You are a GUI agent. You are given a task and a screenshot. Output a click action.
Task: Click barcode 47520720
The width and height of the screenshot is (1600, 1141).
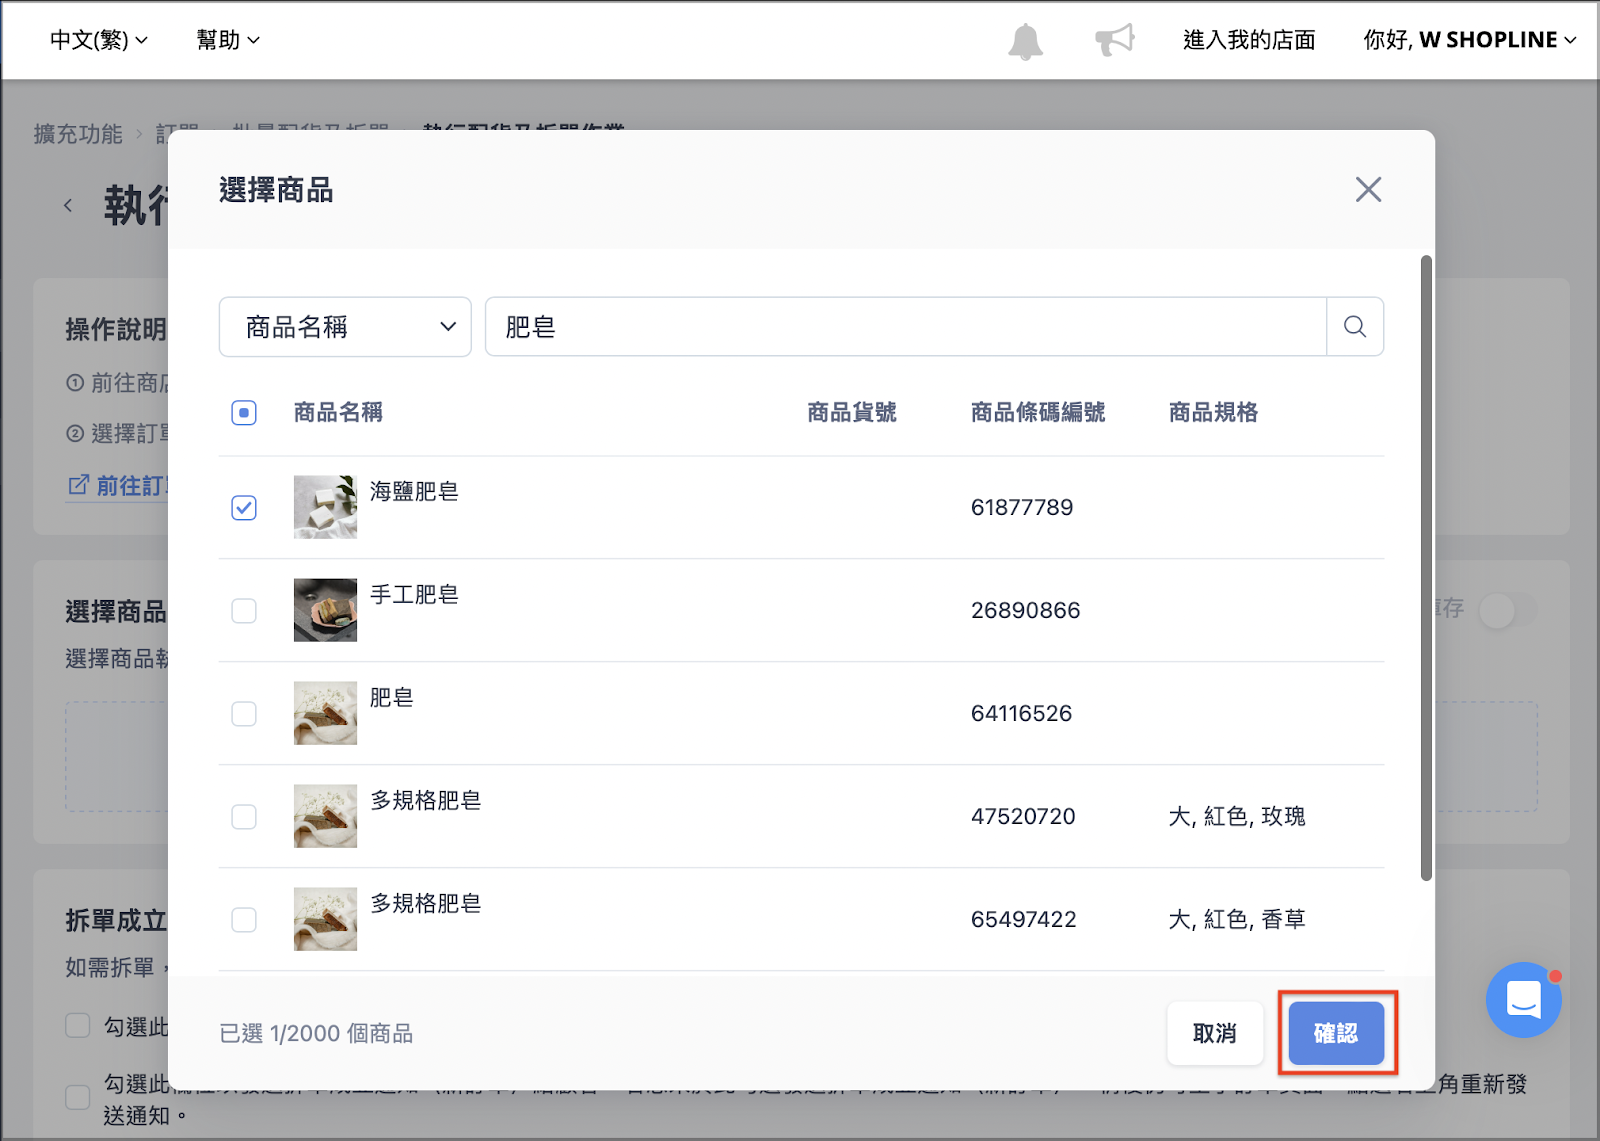tap(1023, 816)
